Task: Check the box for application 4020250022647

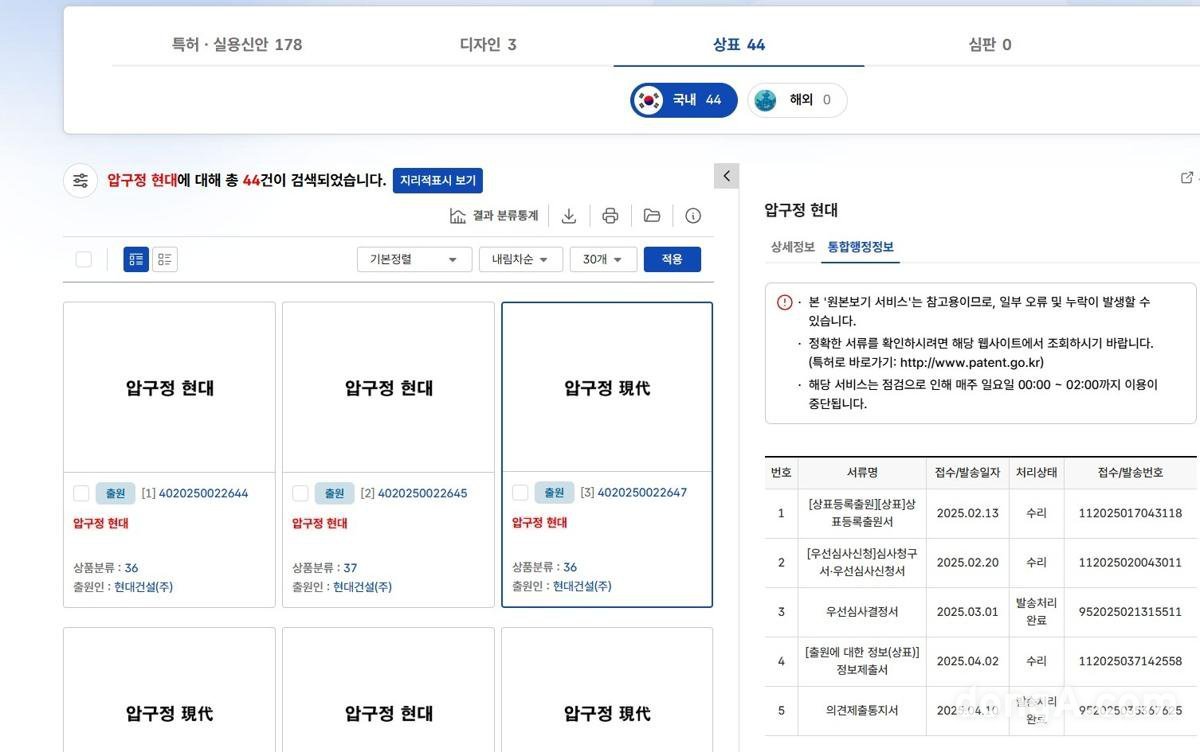Action: [x=520, y=493]
